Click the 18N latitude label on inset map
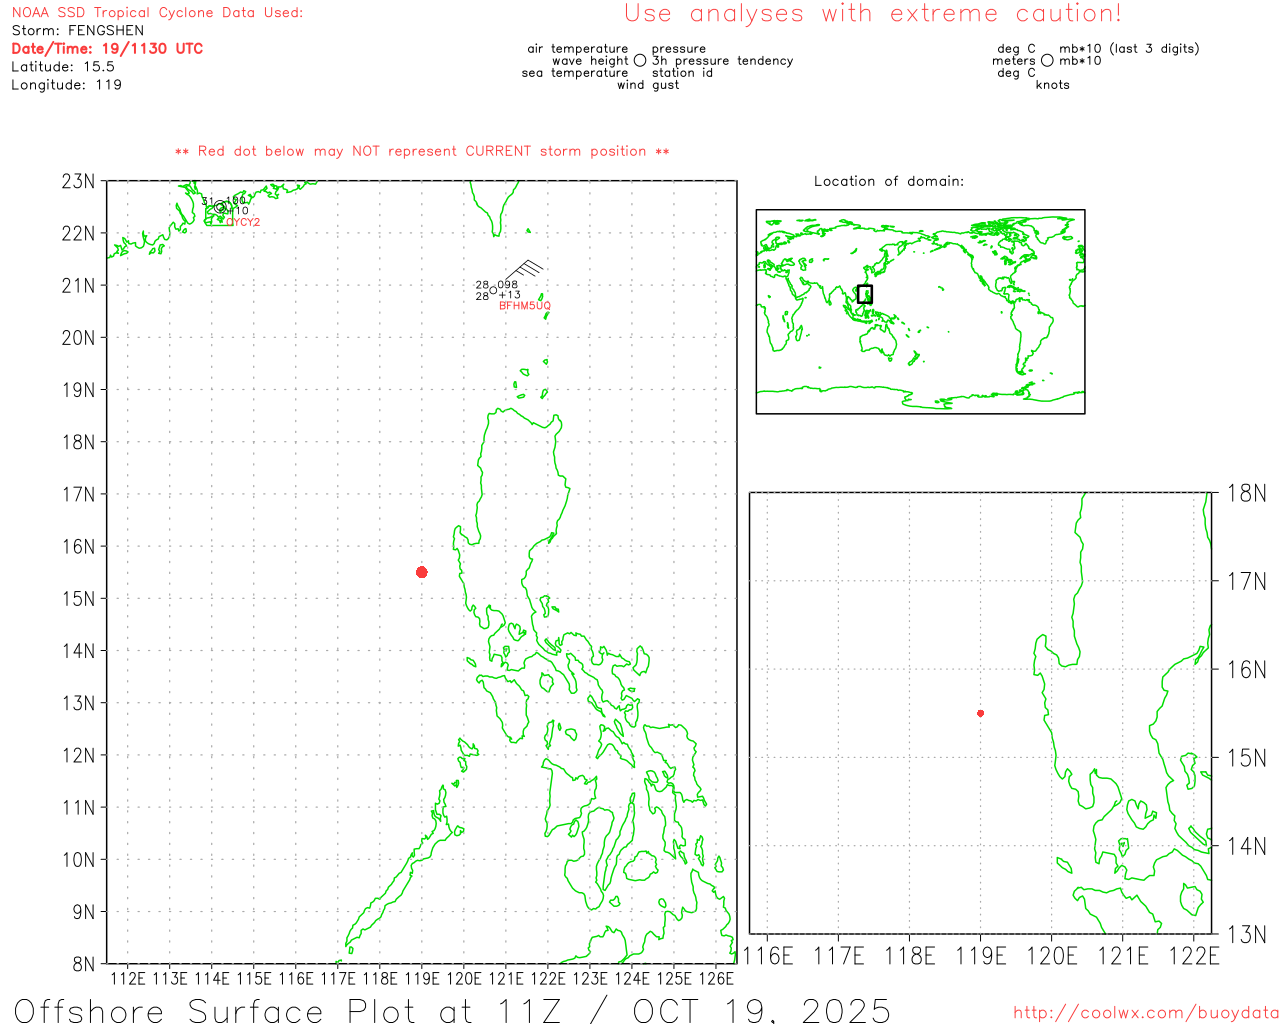The width and height of the screenshot is (1280, 1024). pyautogui.click(x=1246, y=493)
